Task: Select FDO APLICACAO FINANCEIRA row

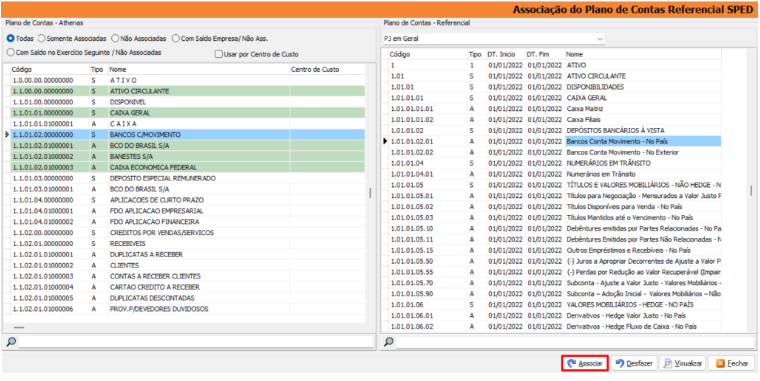Action: point(188,222)
